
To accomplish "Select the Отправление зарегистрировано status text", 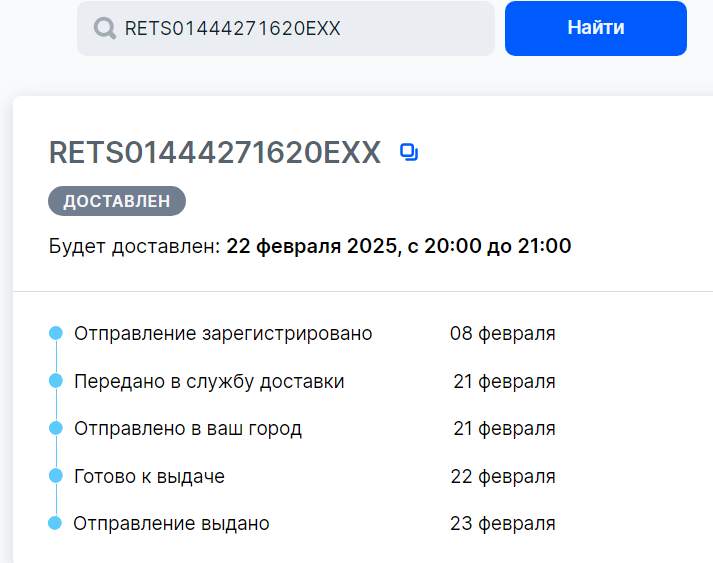I will point(223,333).
